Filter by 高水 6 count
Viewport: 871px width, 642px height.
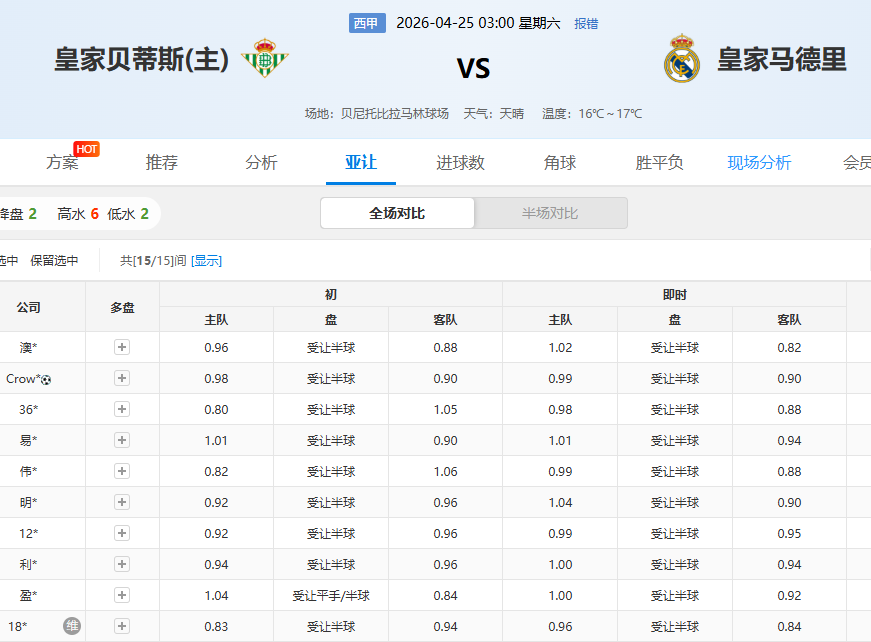click(x=78, y=214)
